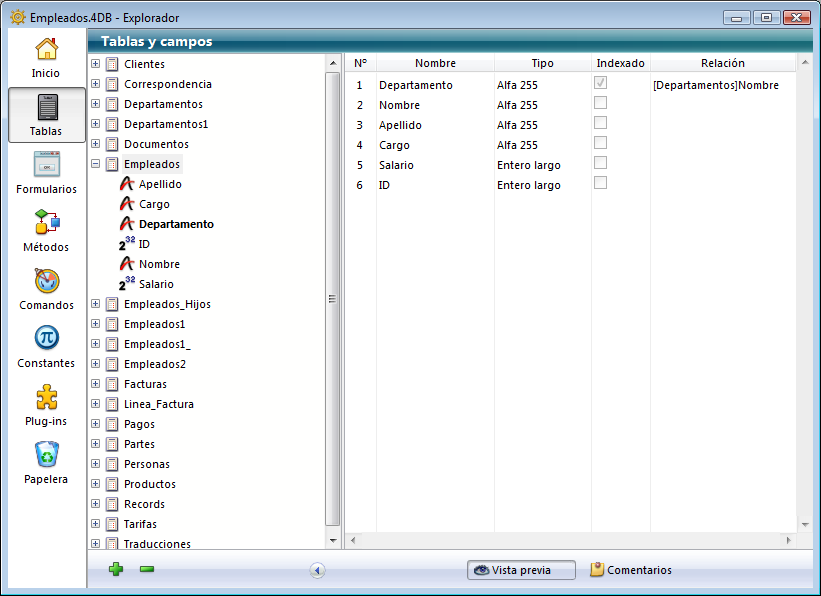Select the Departamento field in tree

click(x=176, y=224)
